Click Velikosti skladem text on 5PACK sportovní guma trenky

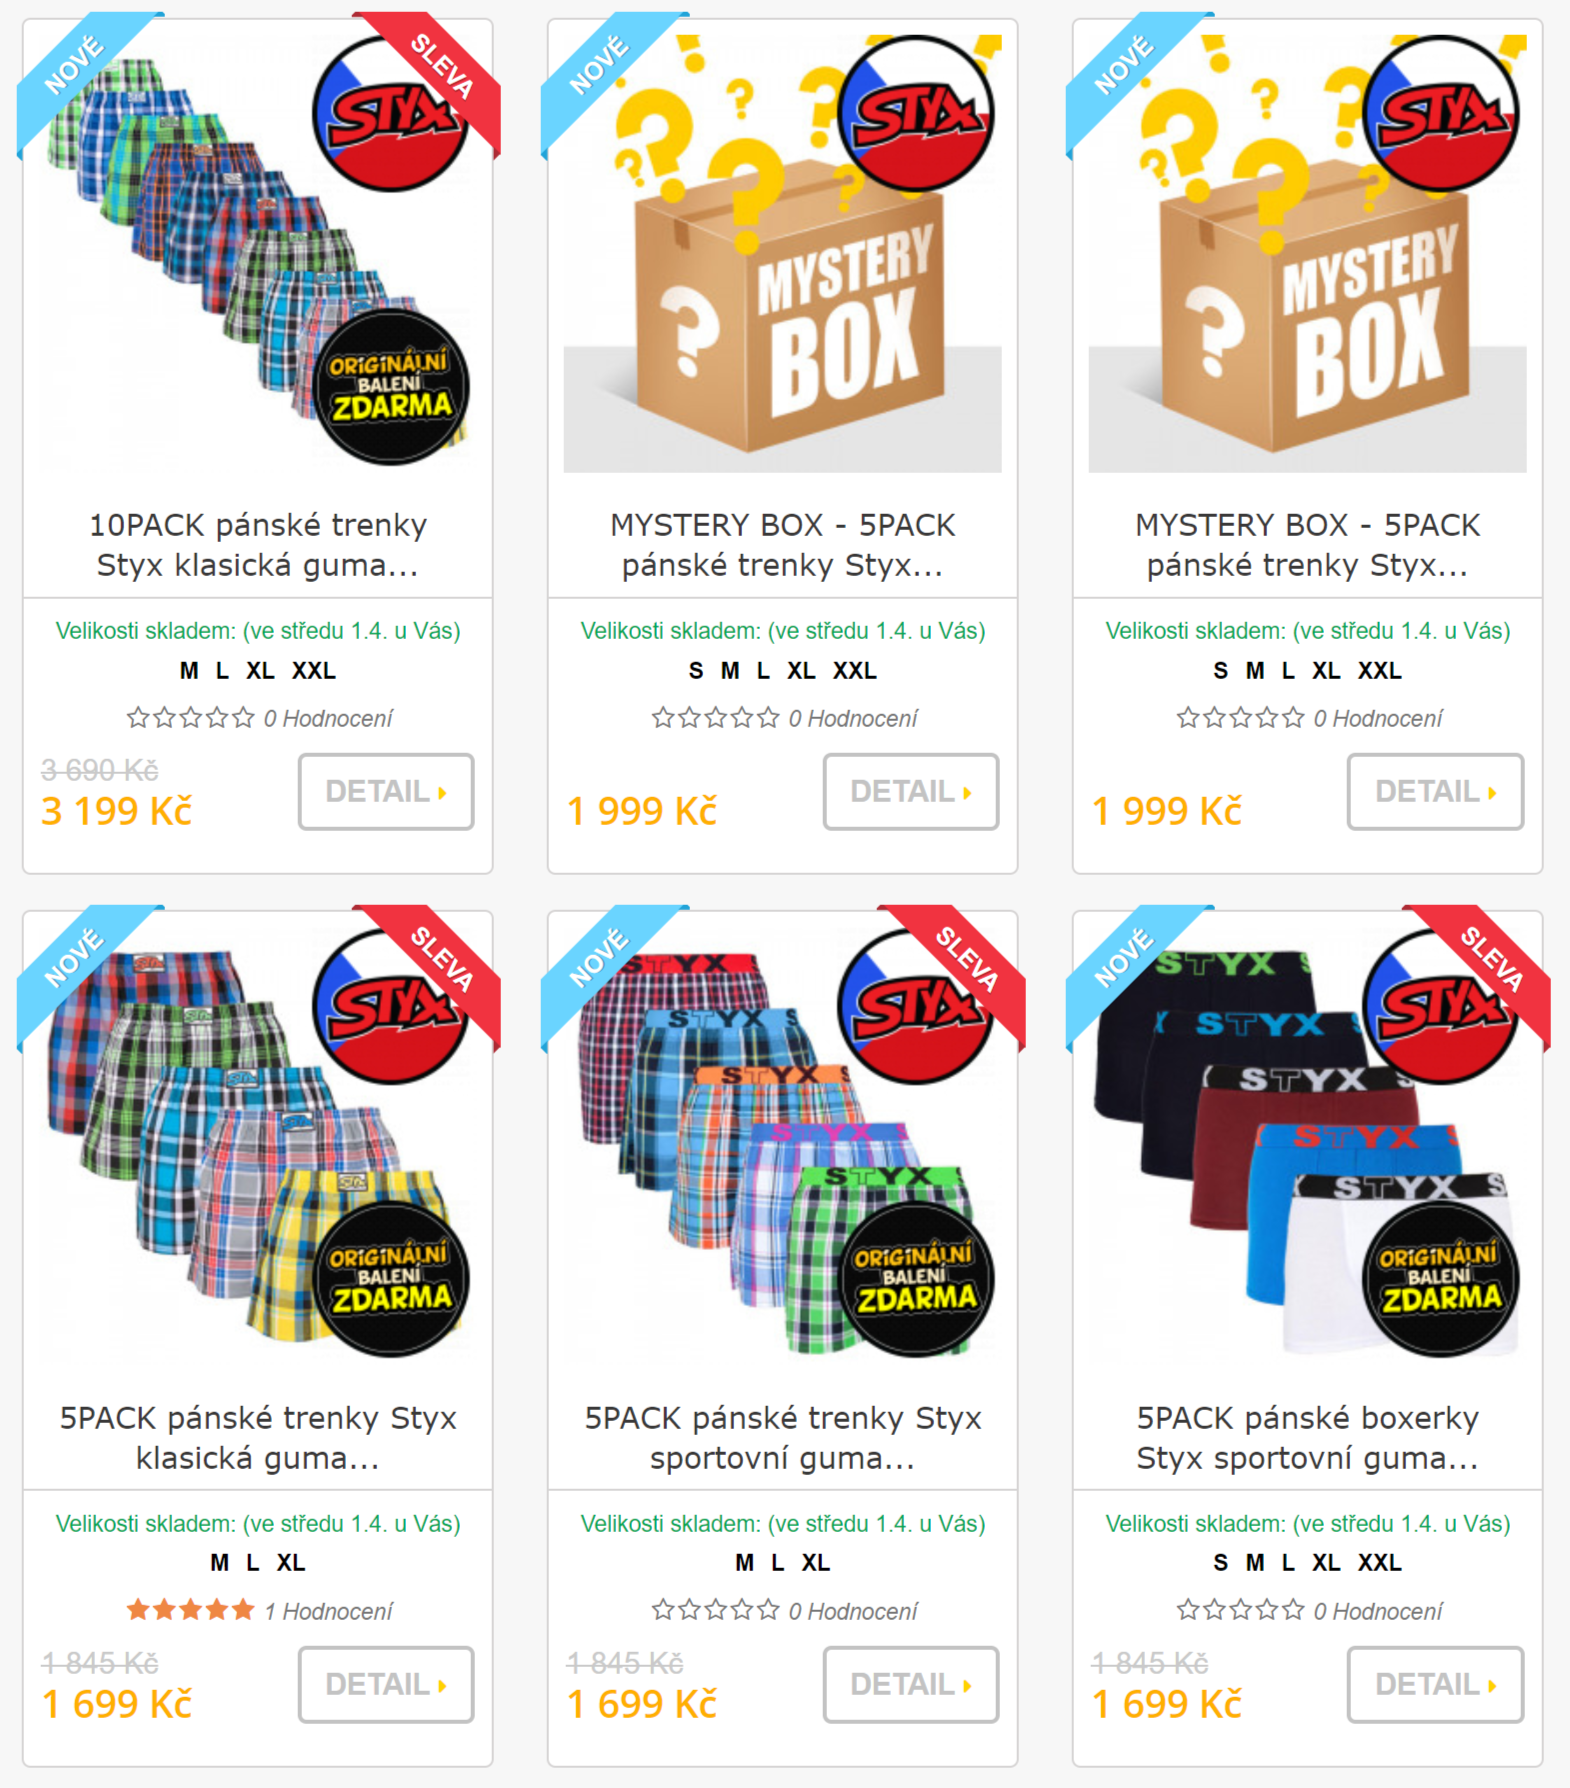[783, 1523]
